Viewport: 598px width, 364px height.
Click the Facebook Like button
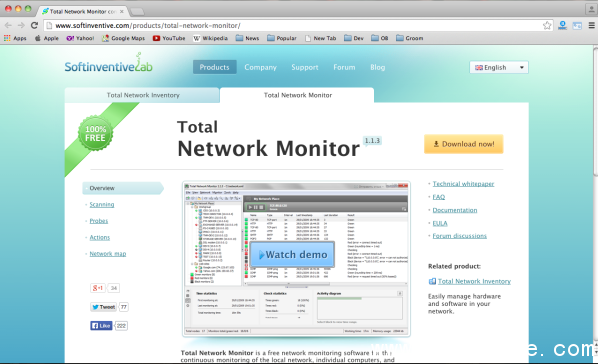pyautogui.click(x=101, y=325)
